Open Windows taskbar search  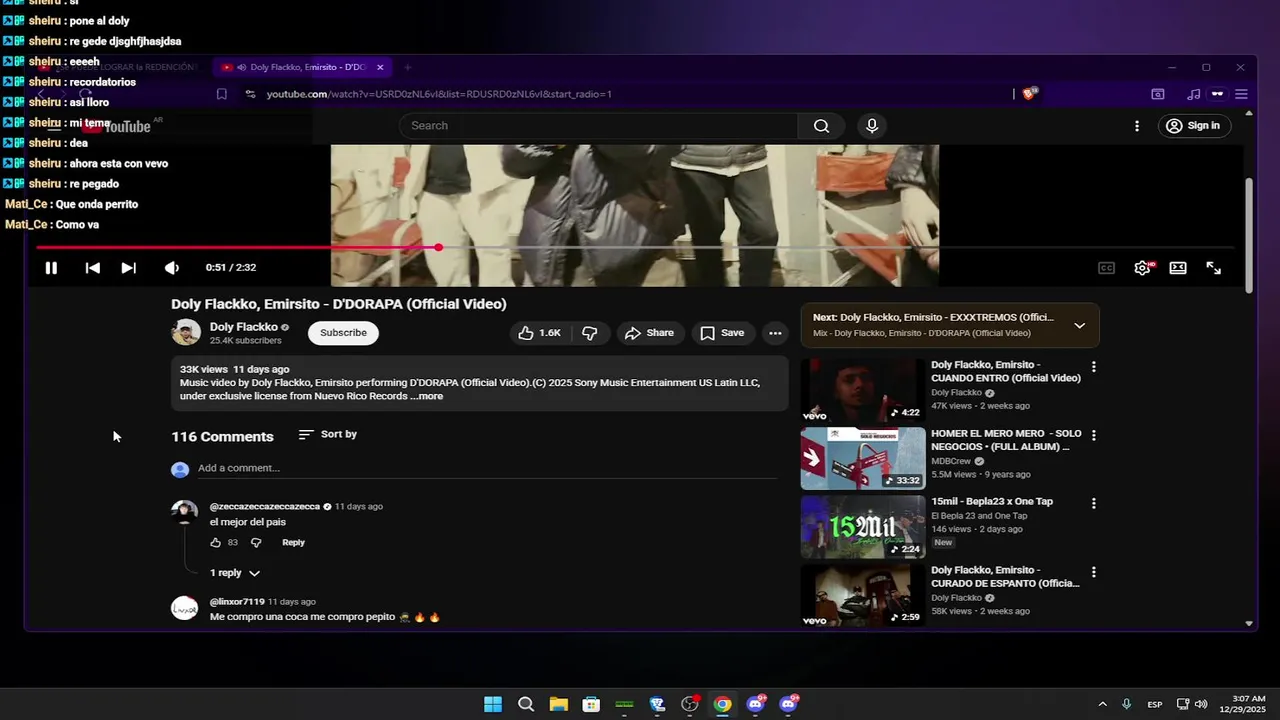coord(526,704)
